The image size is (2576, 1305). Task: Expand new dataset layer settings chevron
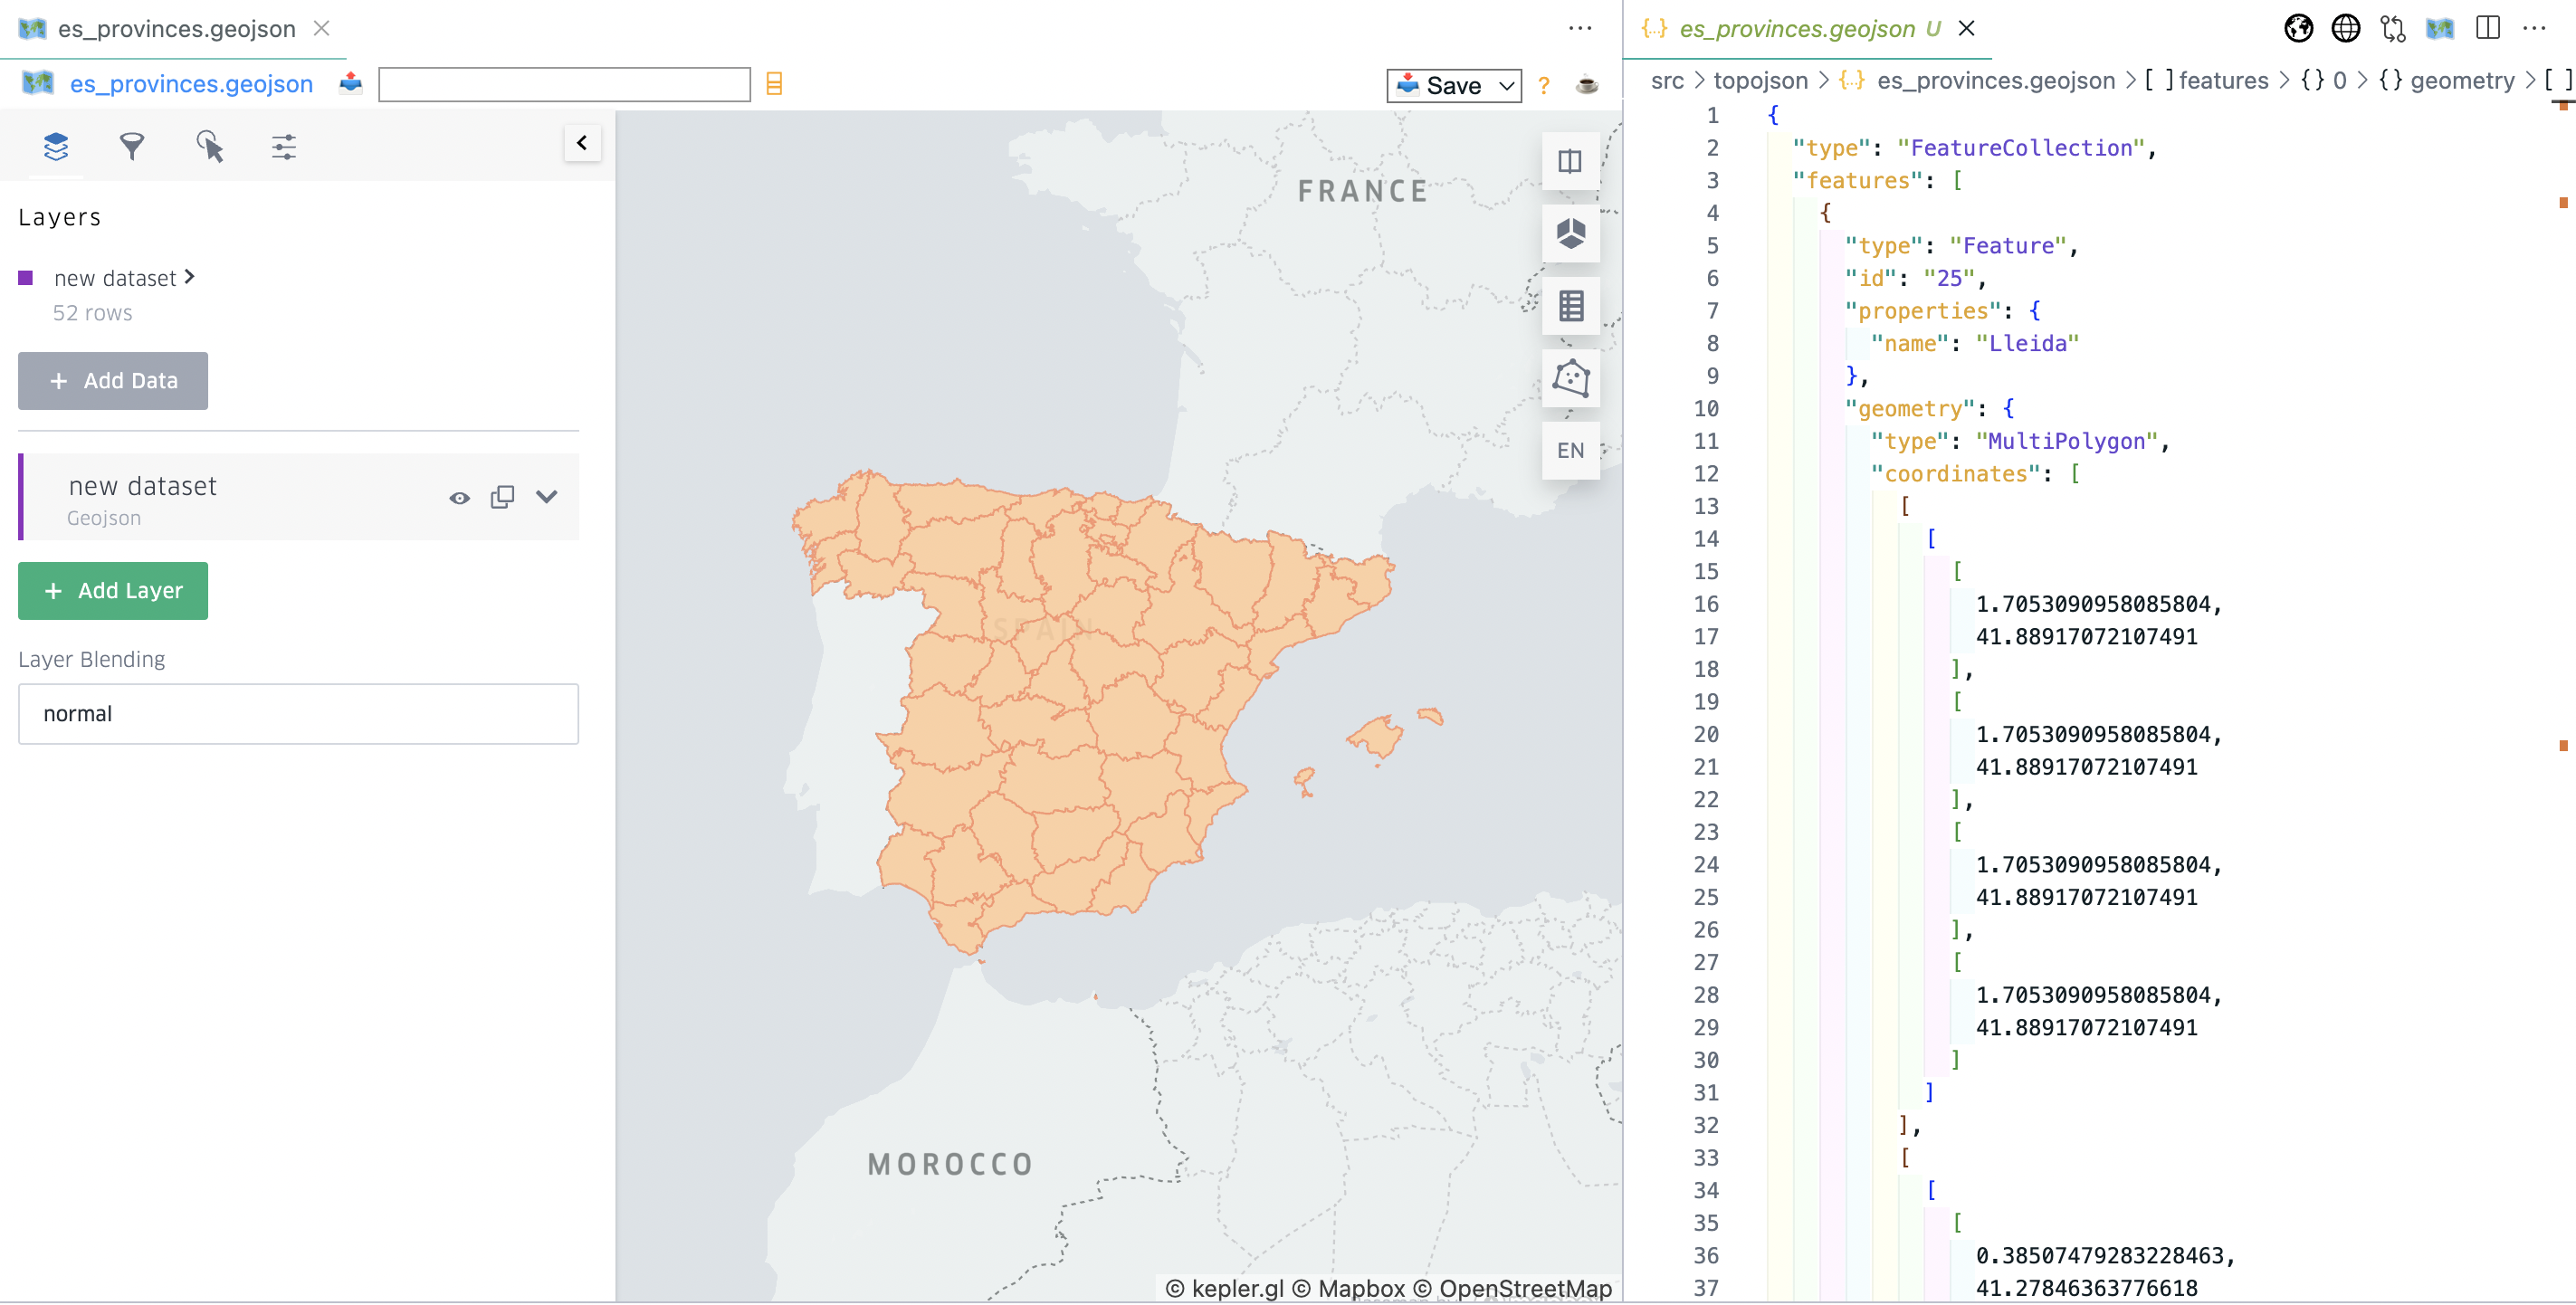(x=546, y=497)
